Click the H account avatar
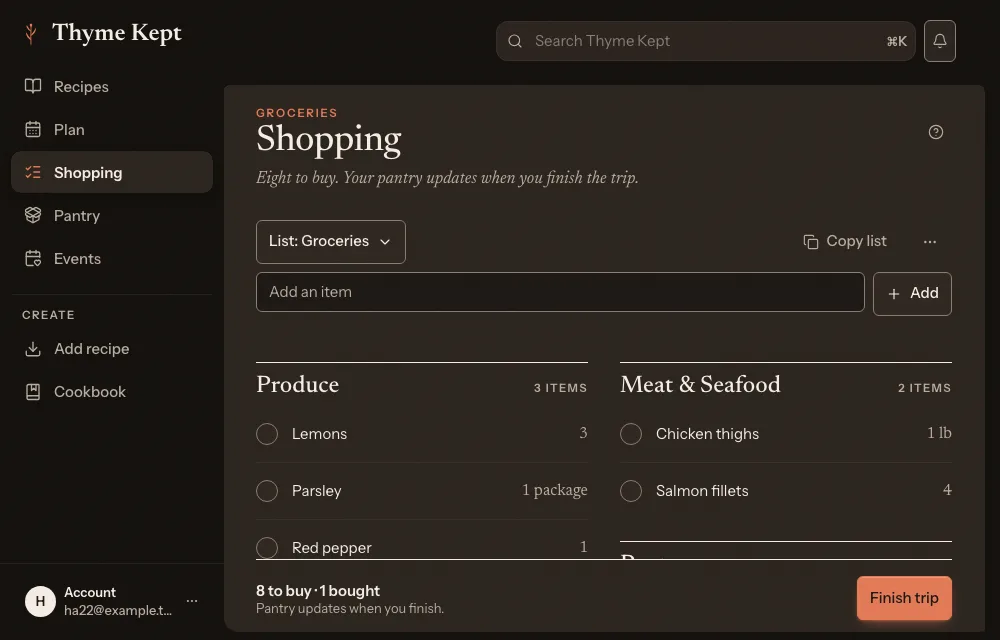The width and height of the screenshot is (1000, 640). (x=40, y=601)
